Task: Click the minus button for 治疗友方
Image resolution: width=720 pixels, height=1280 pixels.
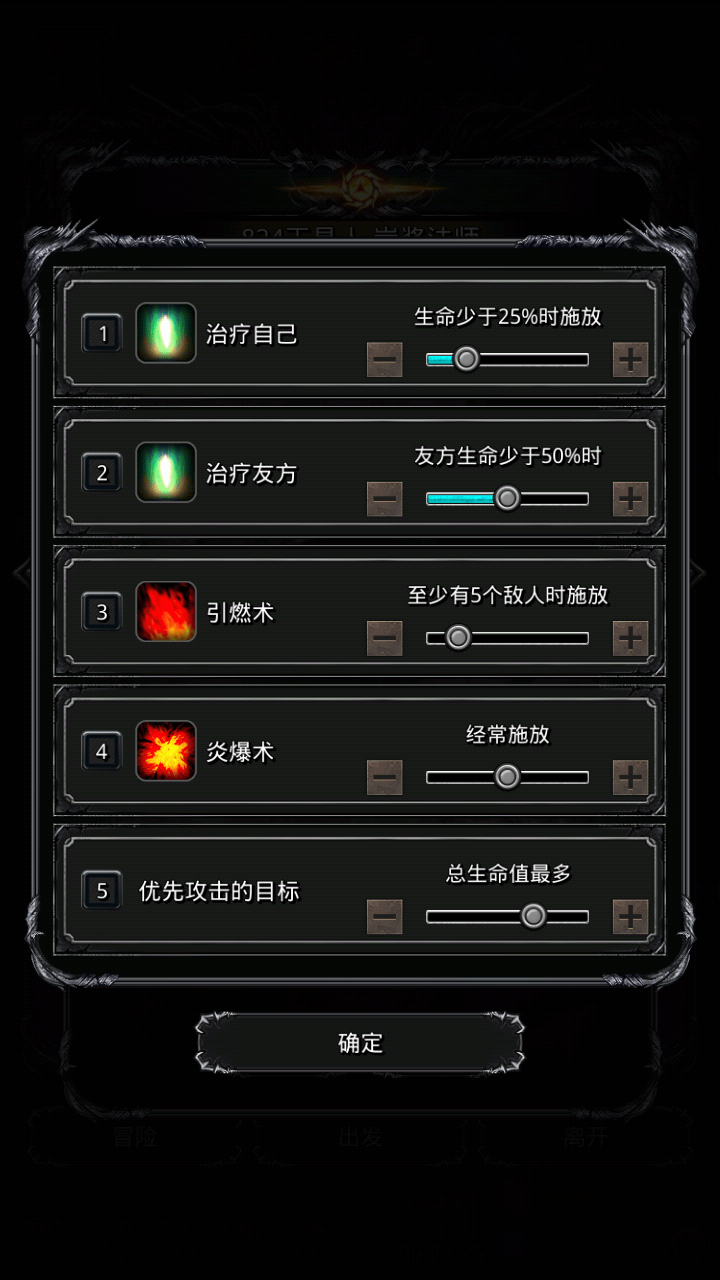Action: coord(385,498)
